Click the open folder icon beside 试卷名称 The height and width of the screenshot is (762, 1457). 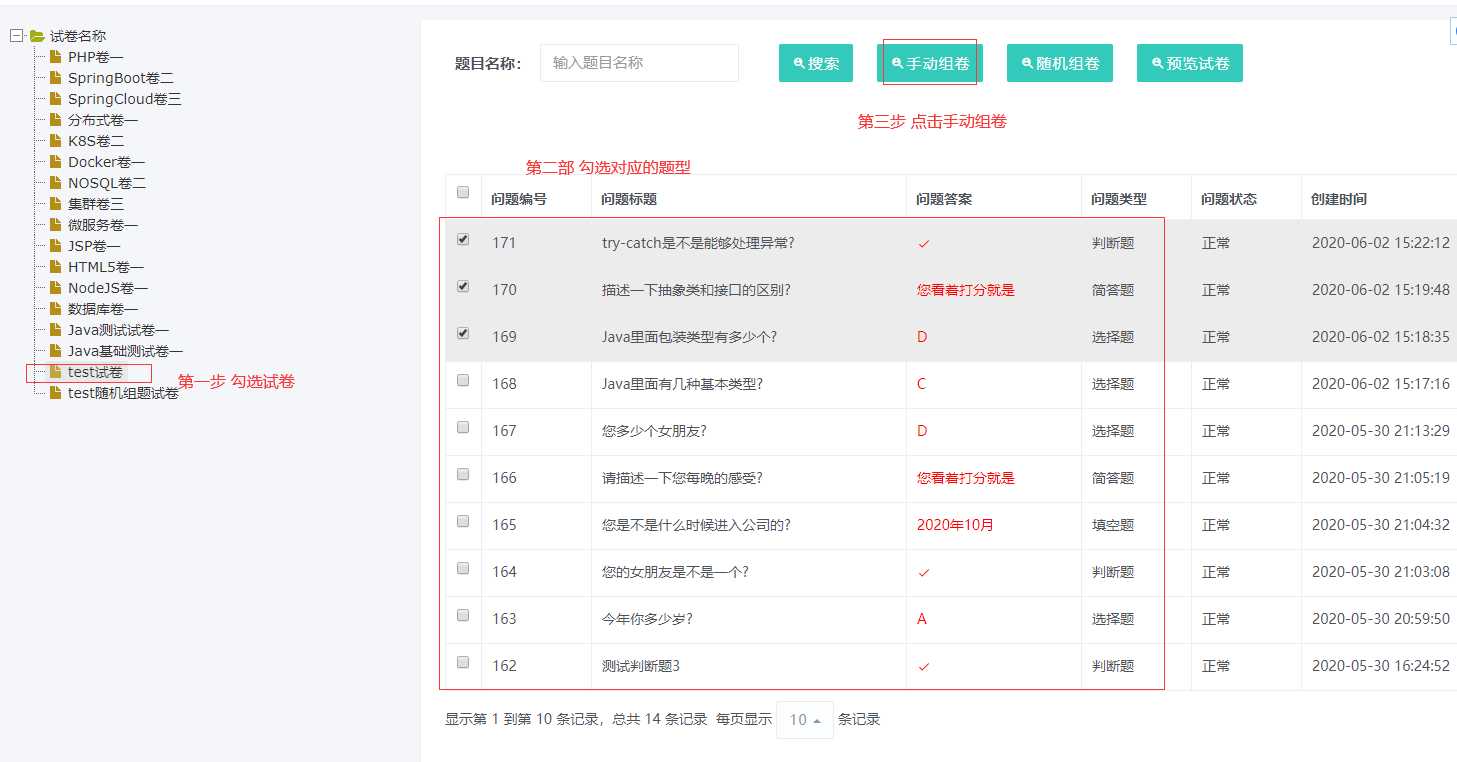(x=37, y=36)
